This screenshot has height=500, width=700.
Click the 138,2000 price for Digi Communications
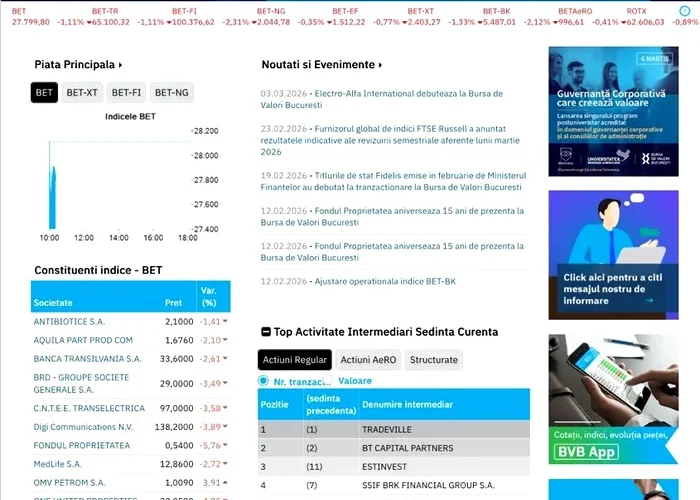tap(174, 427)
